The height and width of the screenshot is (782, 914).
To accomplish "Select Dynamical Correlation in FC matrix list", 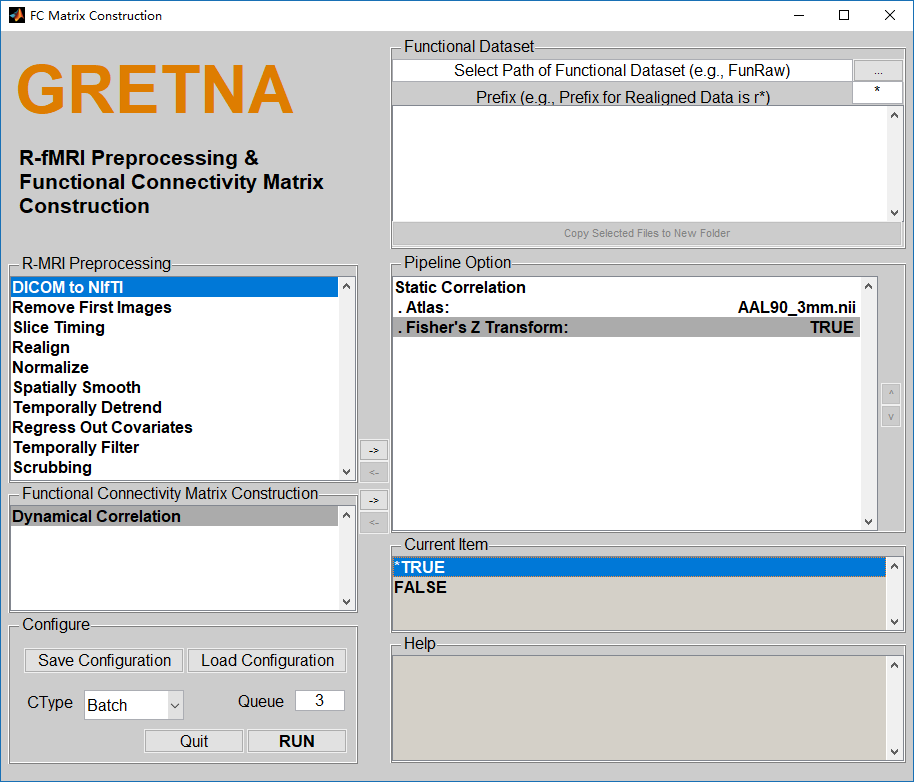I will point(174,516).
